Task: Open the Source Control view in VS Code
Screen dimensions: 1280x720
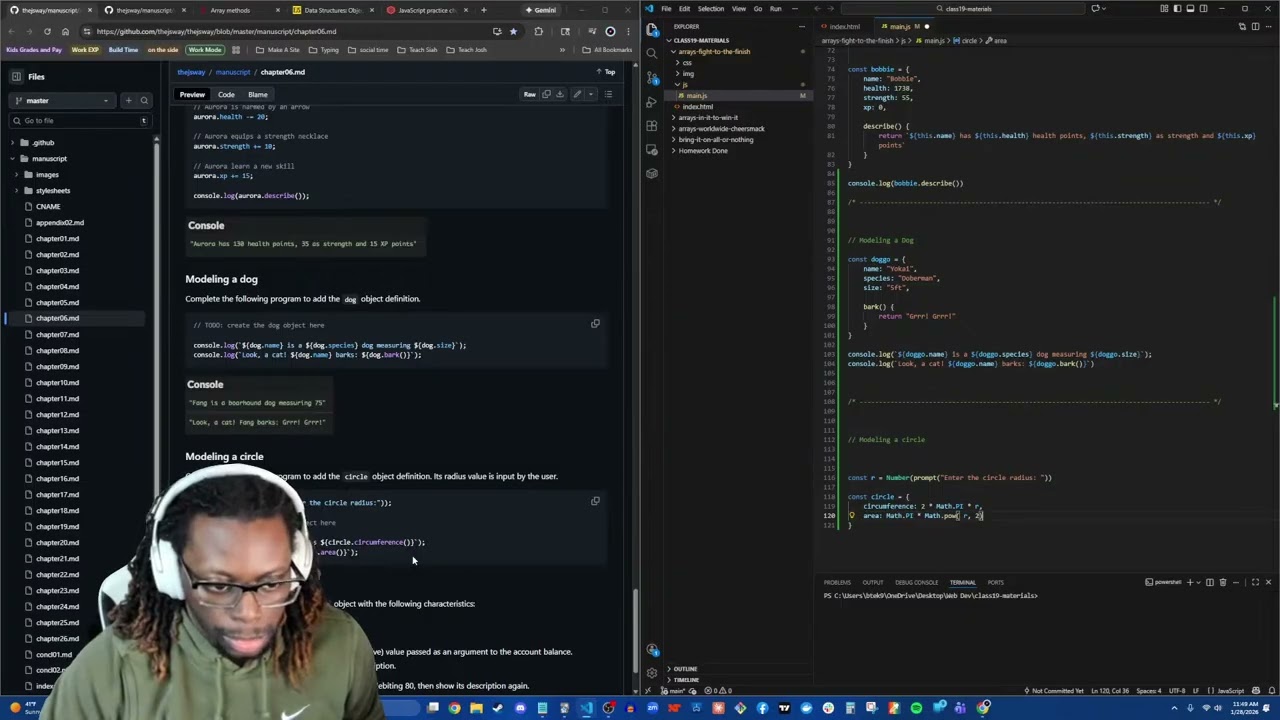Action: pos(652,77)
